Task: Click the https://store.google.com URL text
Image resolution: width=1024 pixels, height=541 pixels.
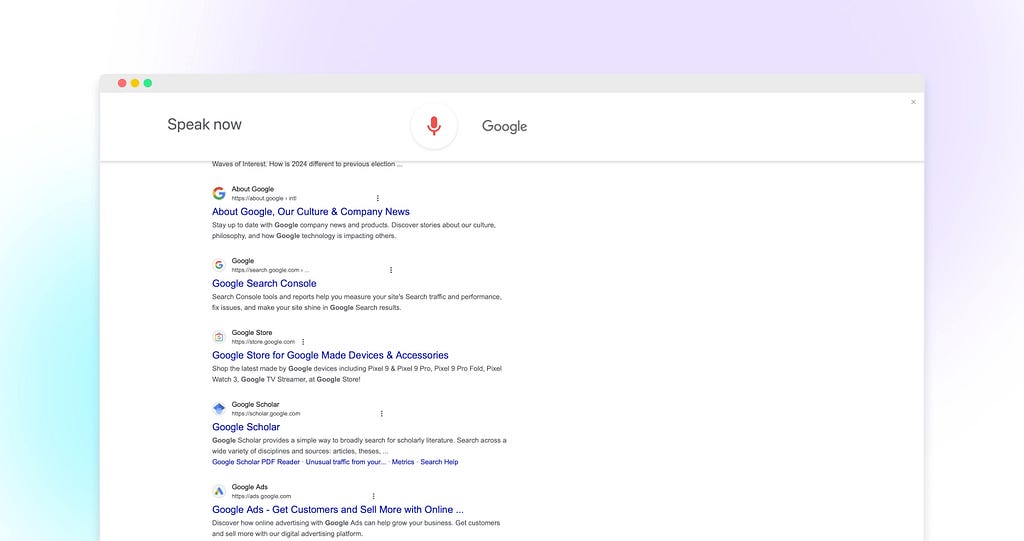Action: pos(263,342)
